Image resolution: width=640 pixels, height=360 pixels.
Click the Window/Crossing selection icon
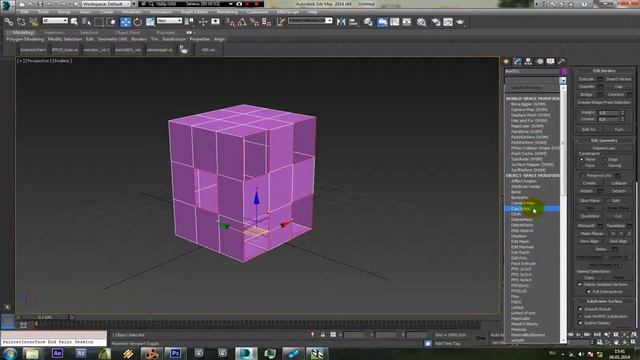point(111,22)
